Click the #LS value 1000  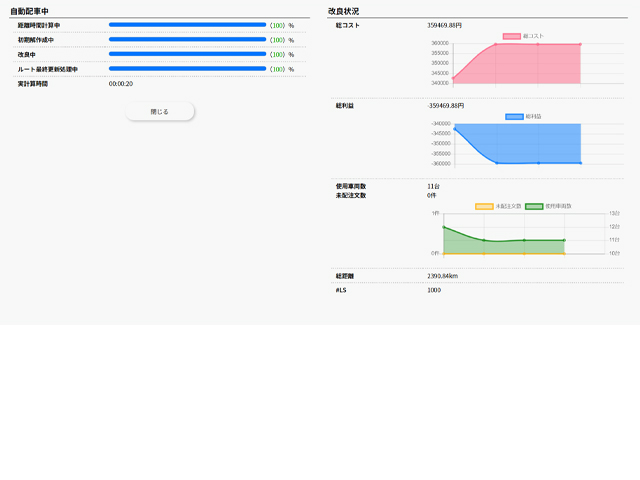click(x=434, y=290)
